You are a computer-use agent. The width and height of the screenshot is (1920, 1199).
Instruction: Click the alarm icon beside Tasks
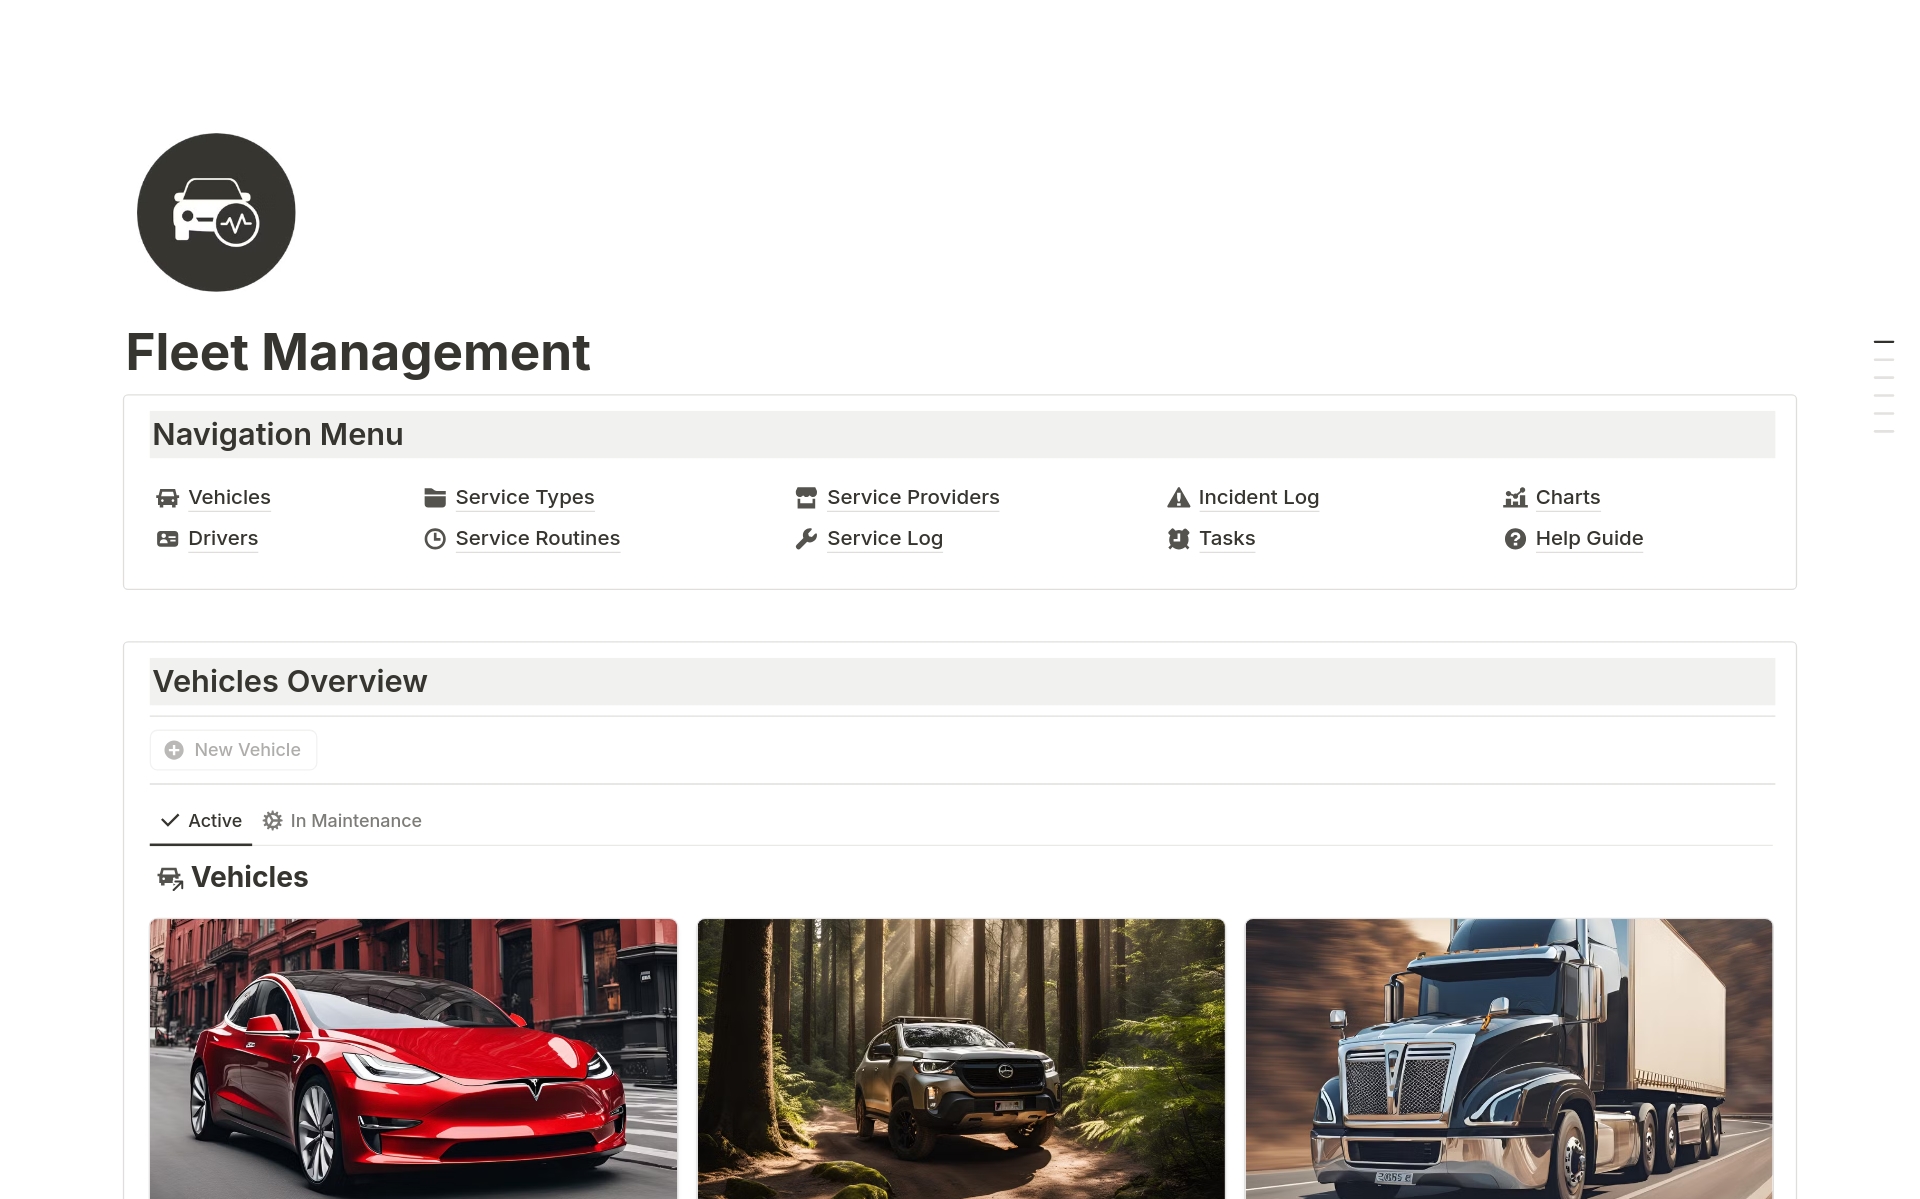coord(1179,538)
